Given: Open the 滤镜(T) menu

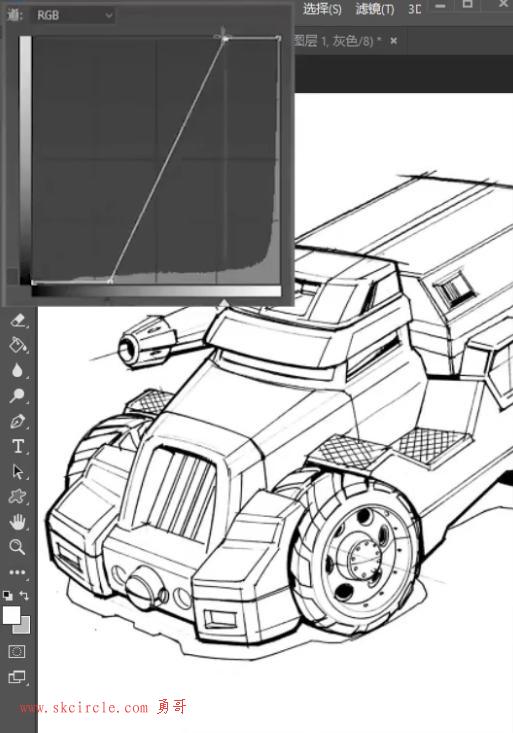Looking at the screenshot, I should pyautogui.click(x=375, y=9).
